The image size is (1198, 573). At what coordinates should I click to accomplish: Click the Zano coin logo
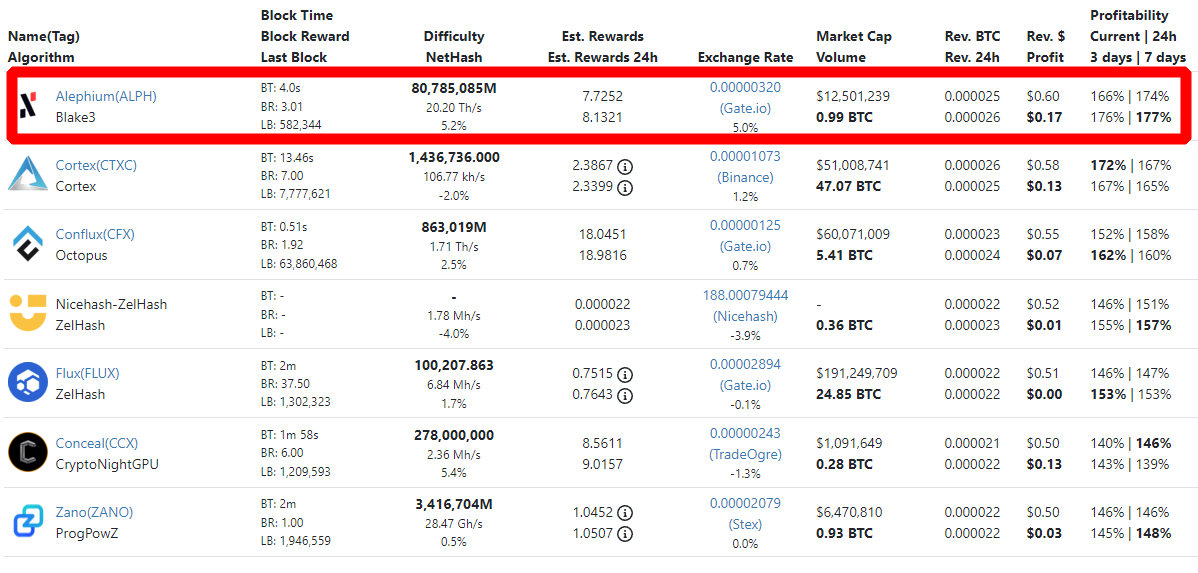28,522
